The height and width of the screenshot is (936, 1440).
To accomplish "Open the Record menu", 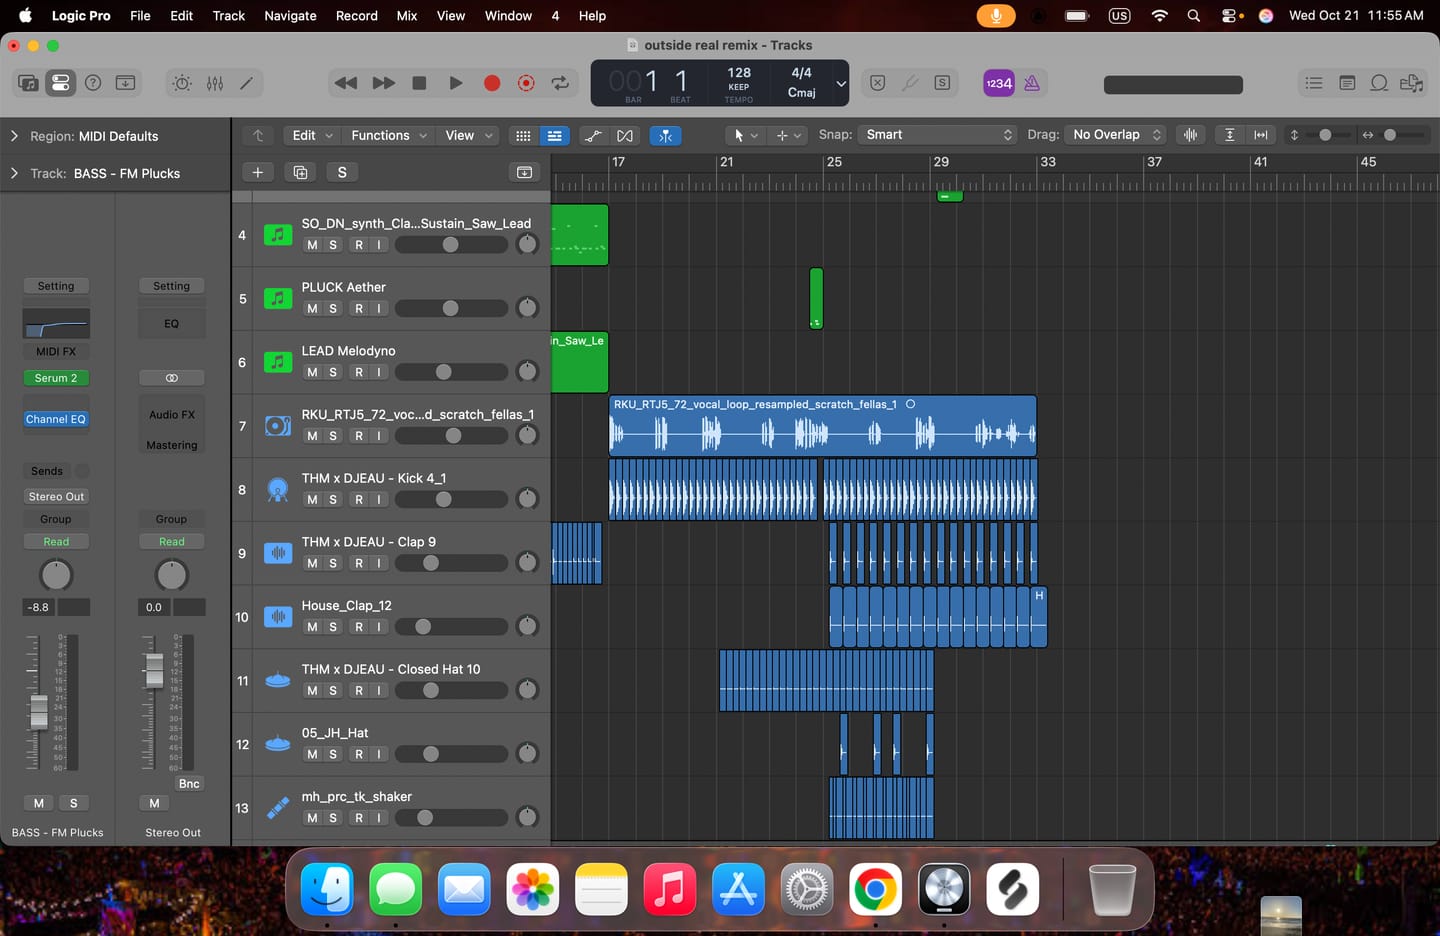I will [357, 15].
